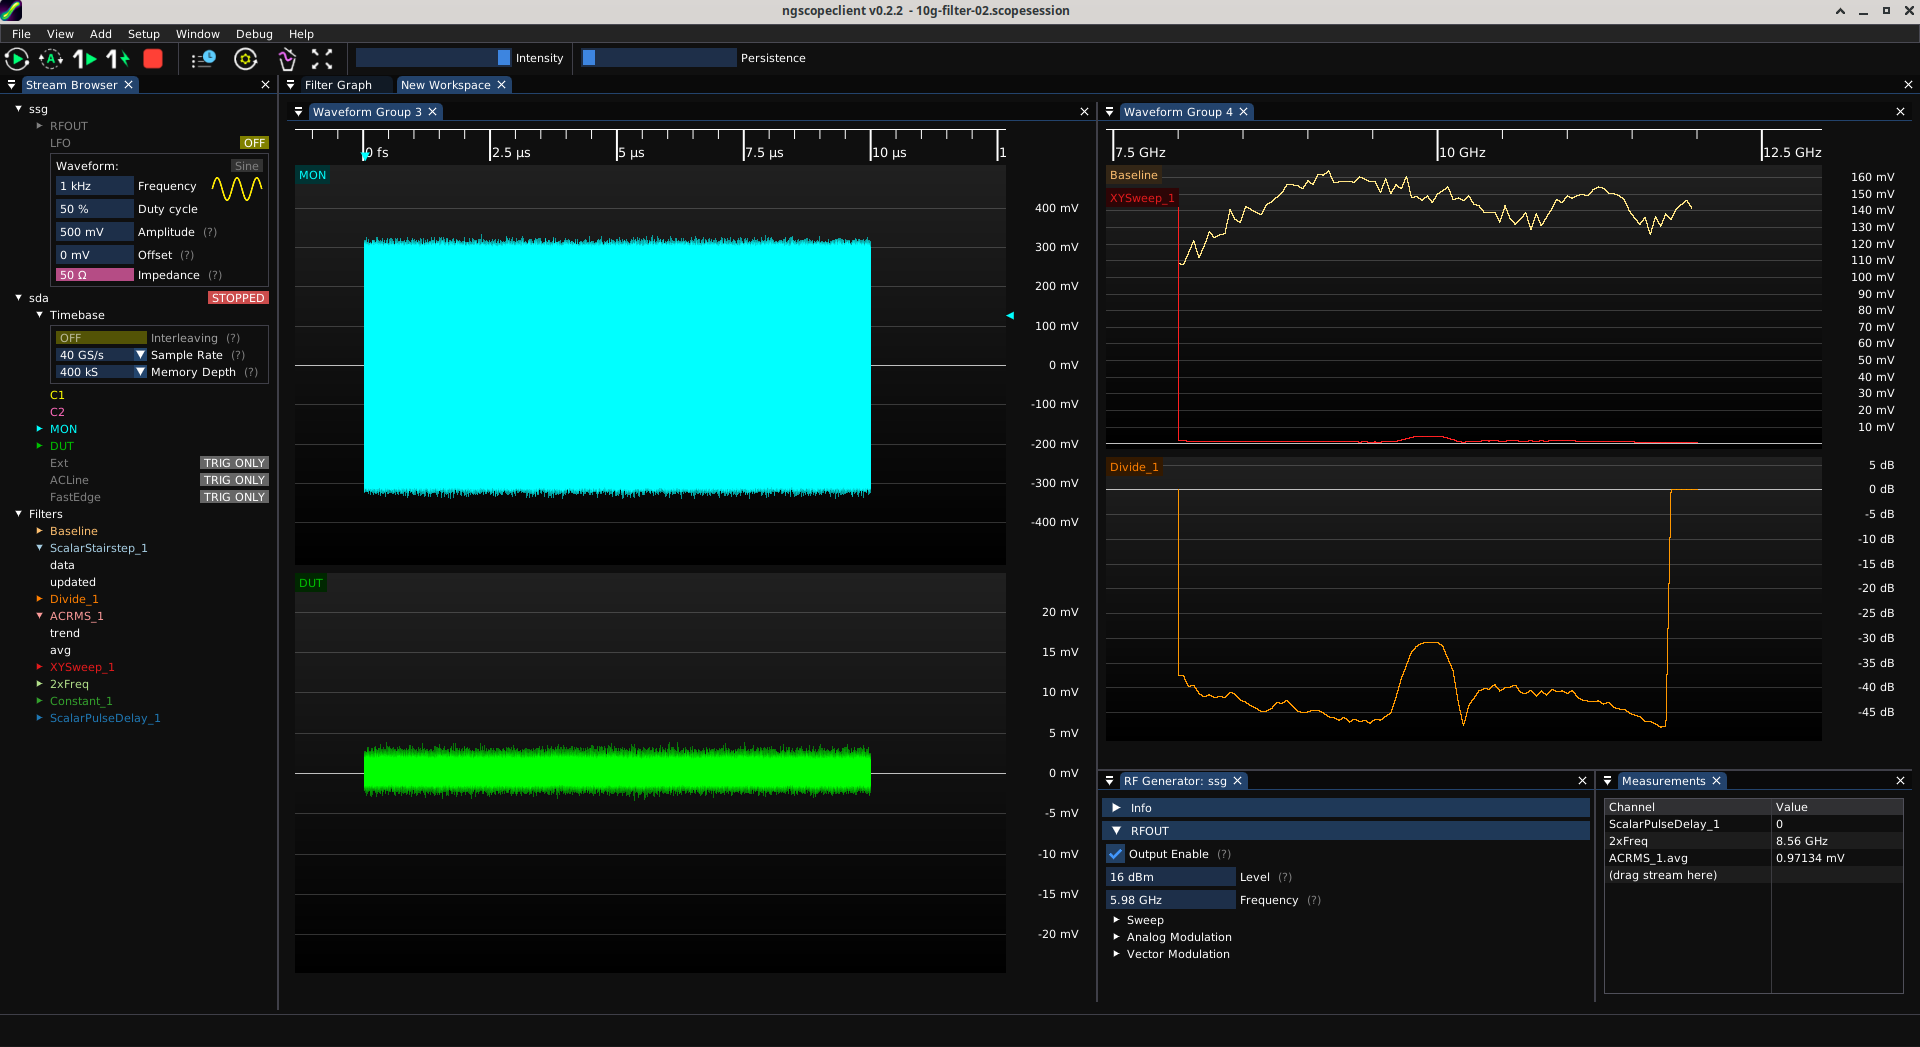Collapse the ssg tree node
Image resolution: width=1920 pixels, height=1047 pixels.
(18, 109)
